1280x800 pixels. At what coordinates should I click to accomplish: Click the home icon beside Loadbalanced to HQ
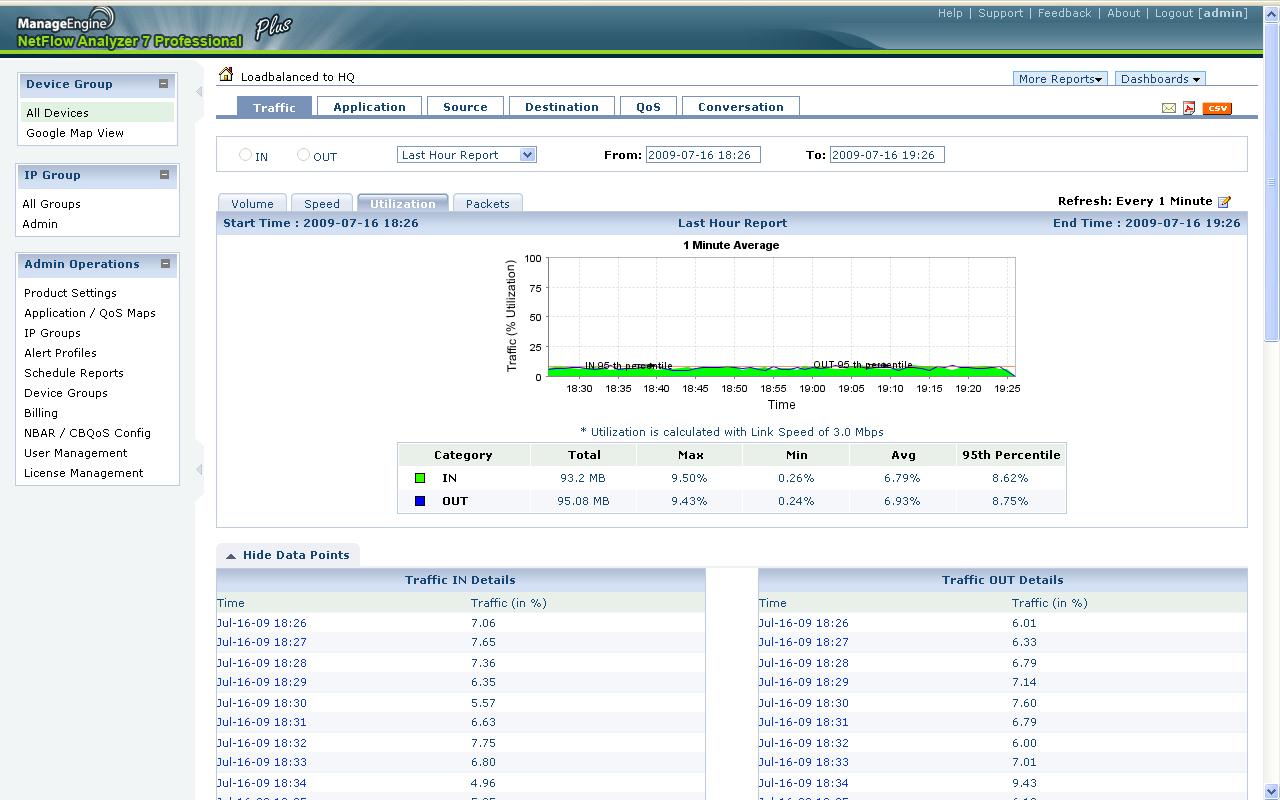[x=226, y=75]
